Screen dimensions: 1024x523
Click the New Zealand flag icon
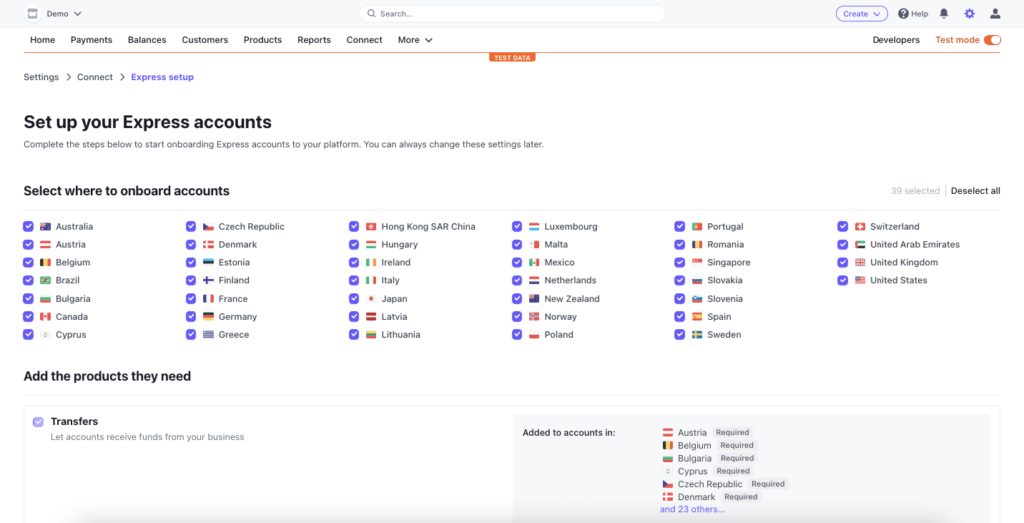[x=534, y=298]
